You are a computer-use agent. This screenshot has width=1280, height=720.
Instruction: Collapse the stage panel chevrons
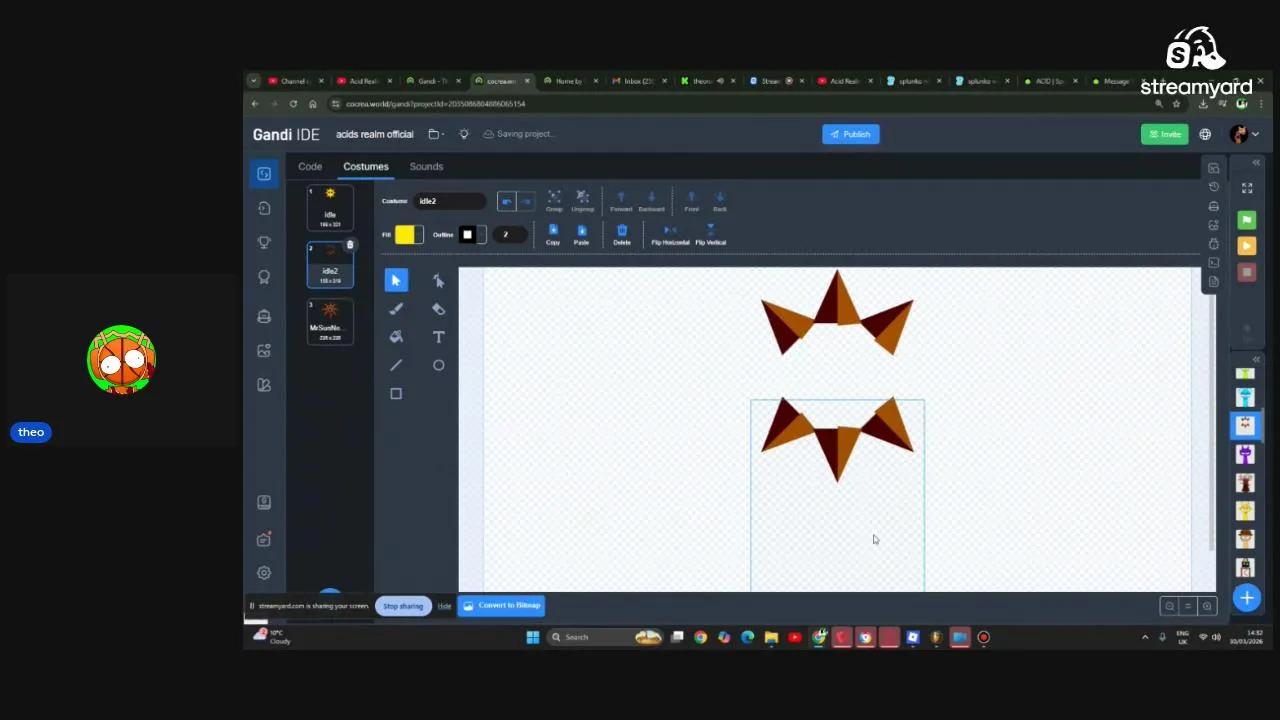tap(1257, 162)
